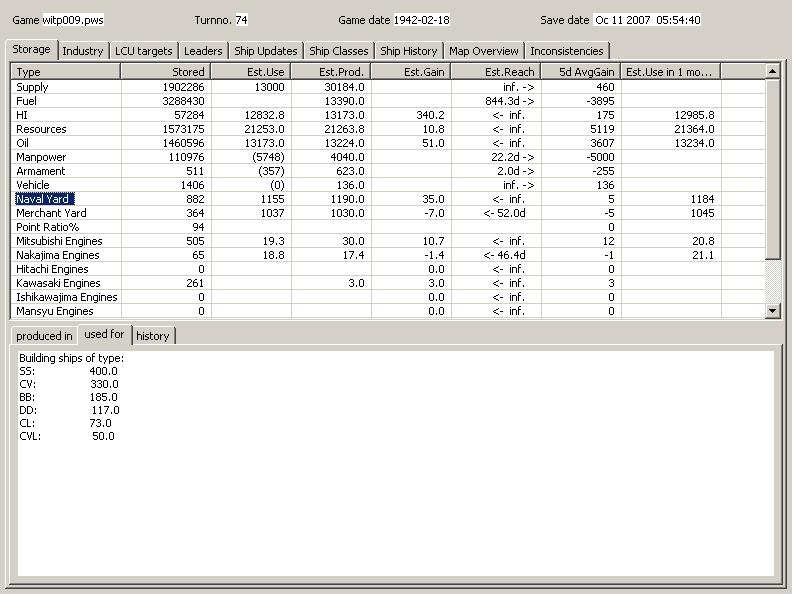Select the Point Ratio% row

pos(388,227)
